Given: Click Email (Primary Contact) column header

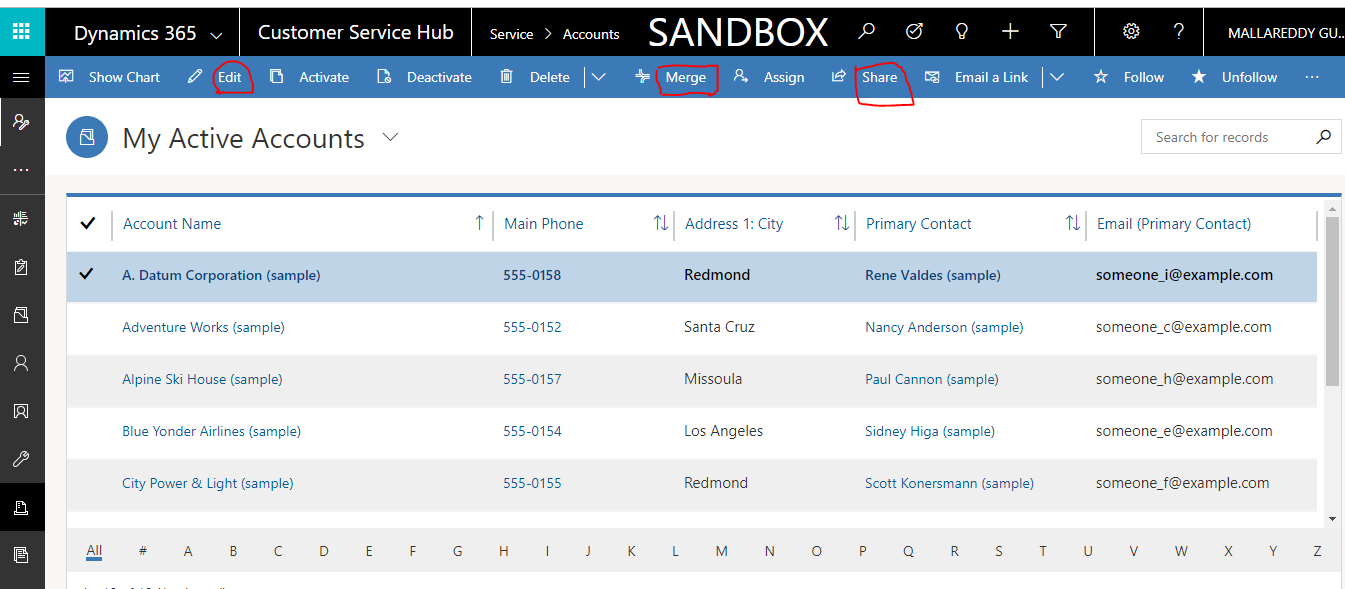Looking at the screenshot, I should [1174, 224].
